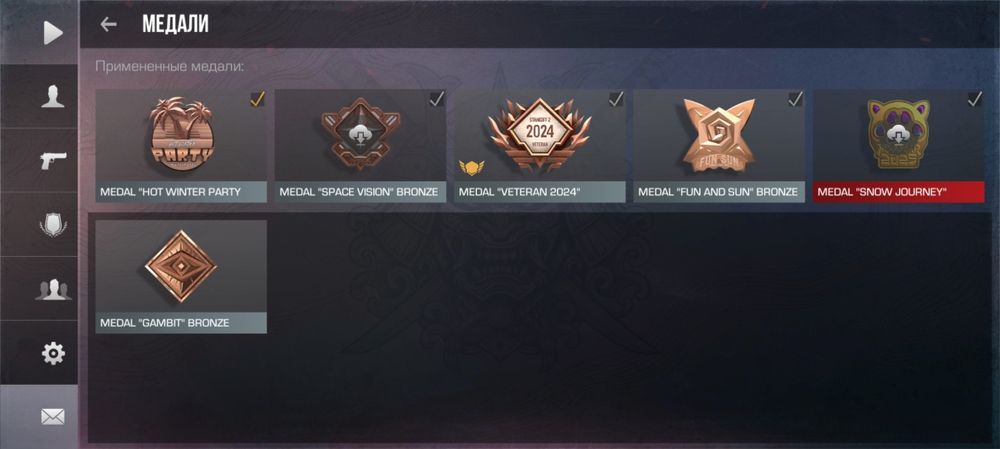Open the pistol weapons icon
The height and width of the screenshot is (449, 1000).
point(53,160)
